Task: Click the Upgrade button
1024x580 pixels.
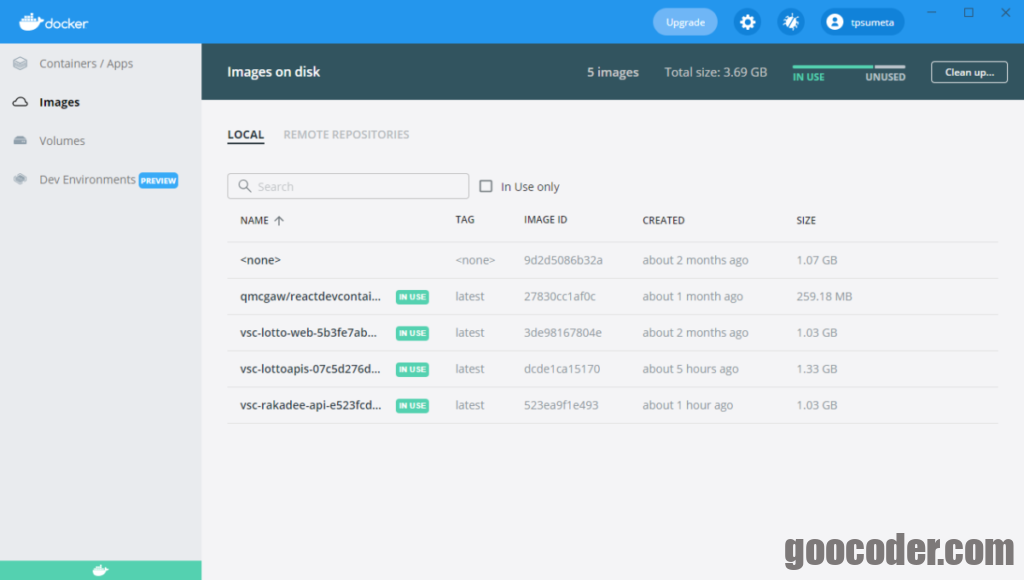Action: [685, 22]
